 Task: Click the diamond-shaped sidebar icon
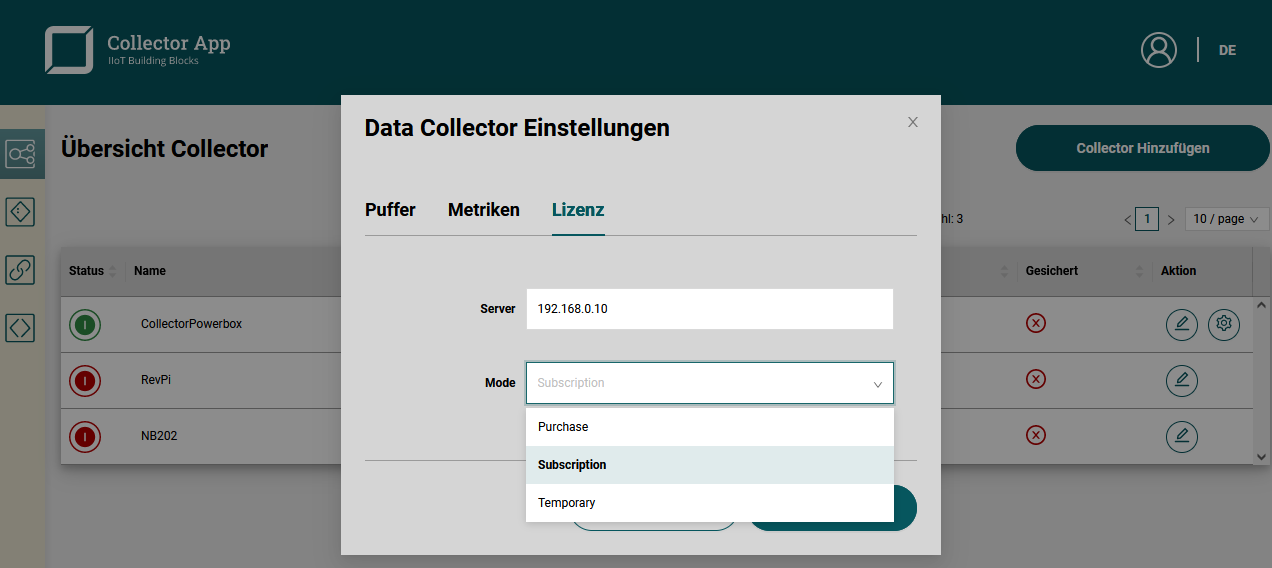click(21, 212)
